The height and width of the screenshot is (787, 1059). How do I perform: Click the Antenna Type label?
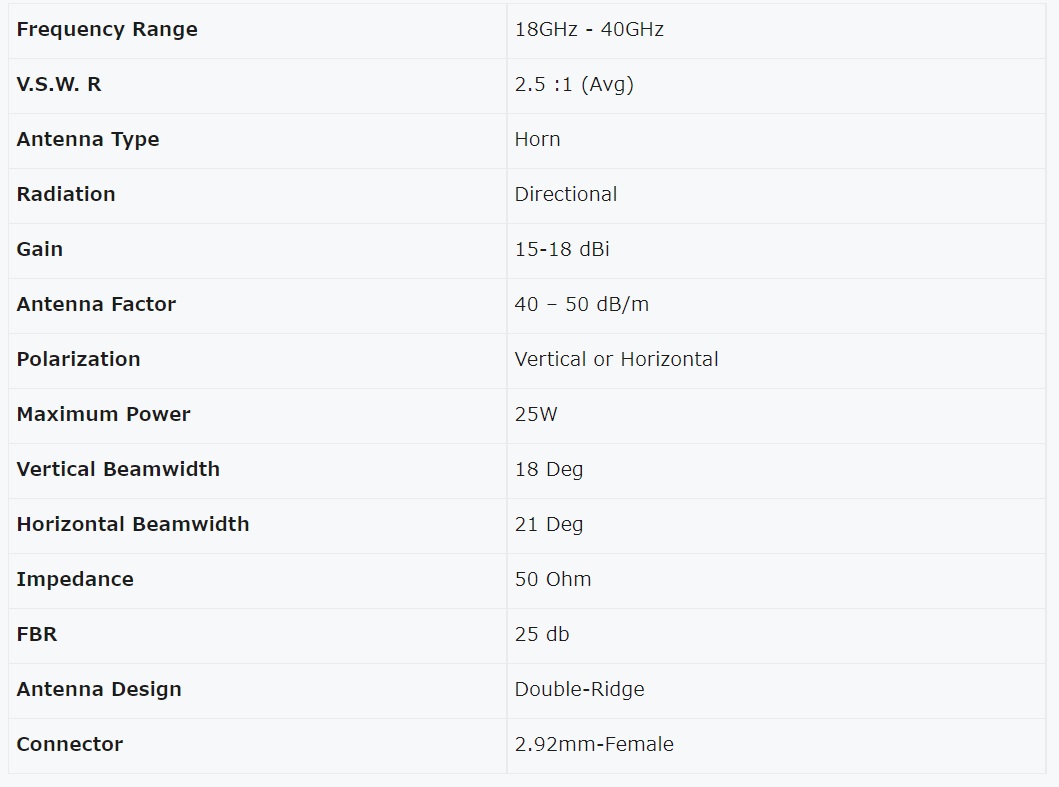pos(88,140)
